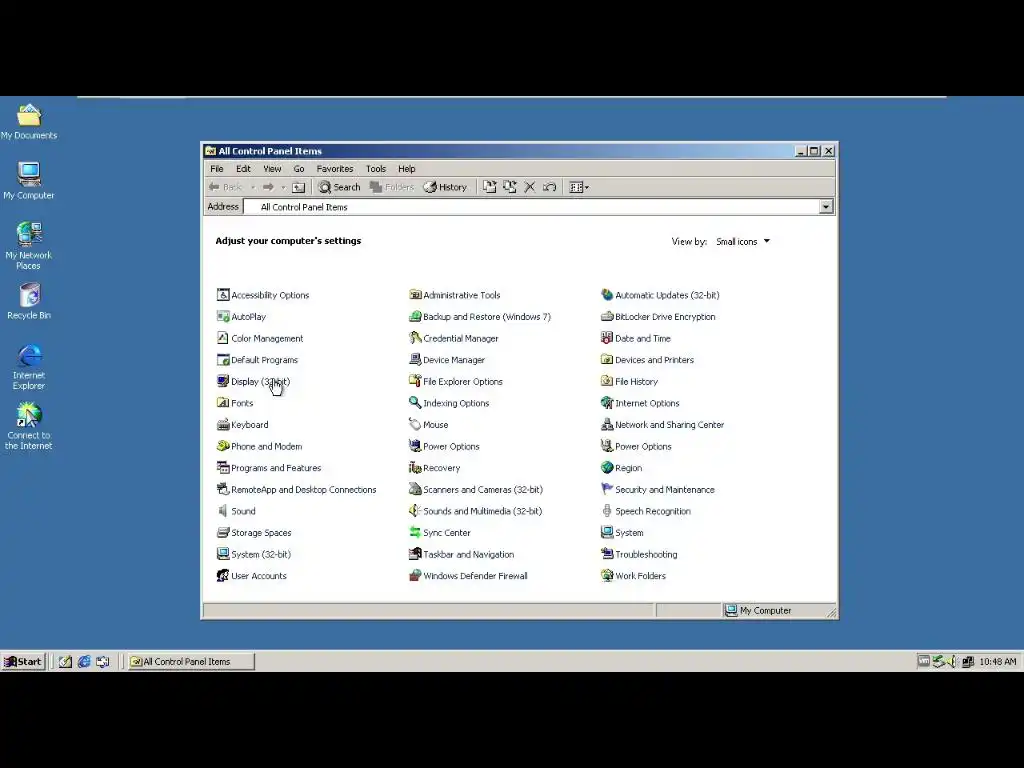This screenshot has height=768, width=1024.
Task: Click the File Explorer Options link
Action: (x=462, y=381)
